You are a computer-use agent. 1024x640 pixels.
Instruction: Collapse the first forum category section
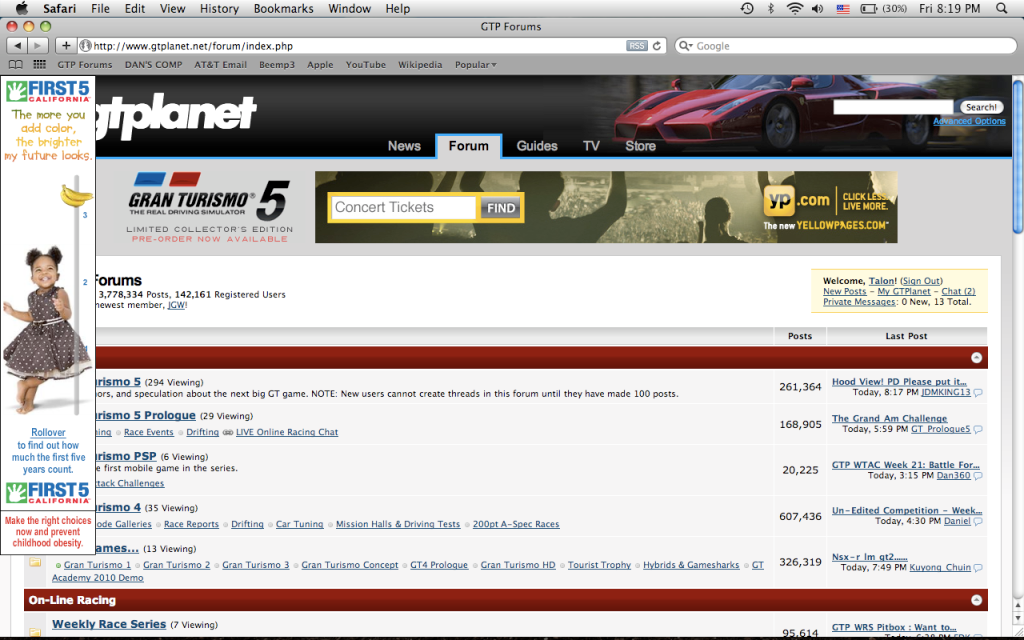[977, 357]
